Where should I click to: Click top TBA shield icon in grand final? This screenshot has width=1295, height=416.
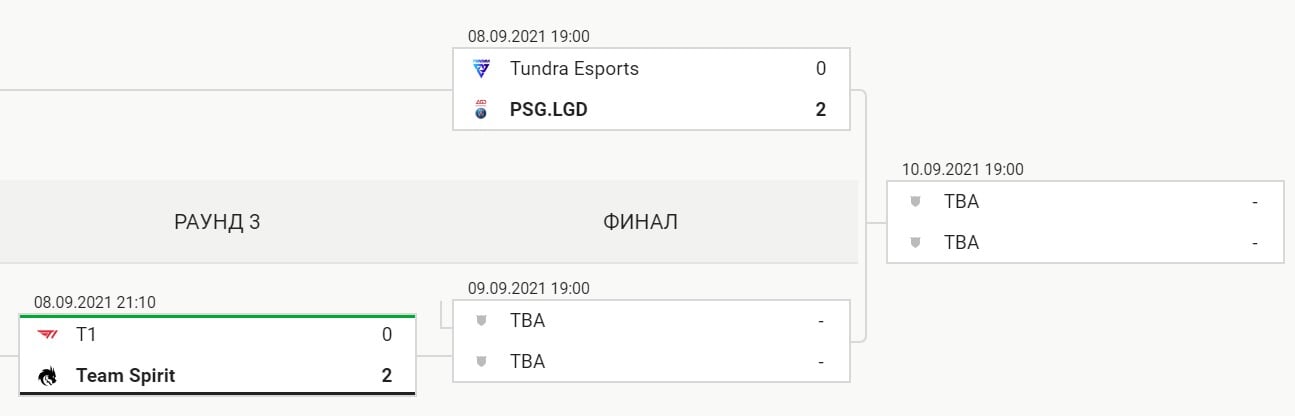915,201
